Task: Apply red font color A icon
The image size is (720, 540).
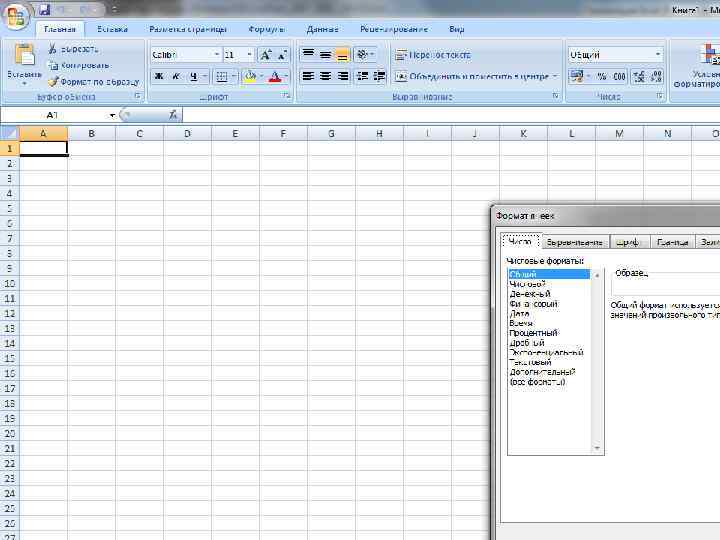Action: 275,76
